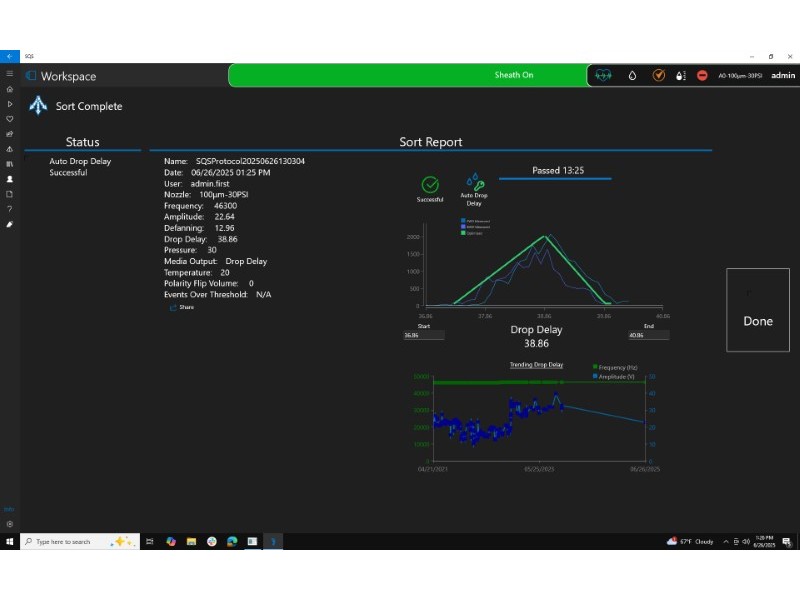Click the water droplet status icon
Image resolution: width=800 pixels, height=600 pixels.
tap(632, 75)
